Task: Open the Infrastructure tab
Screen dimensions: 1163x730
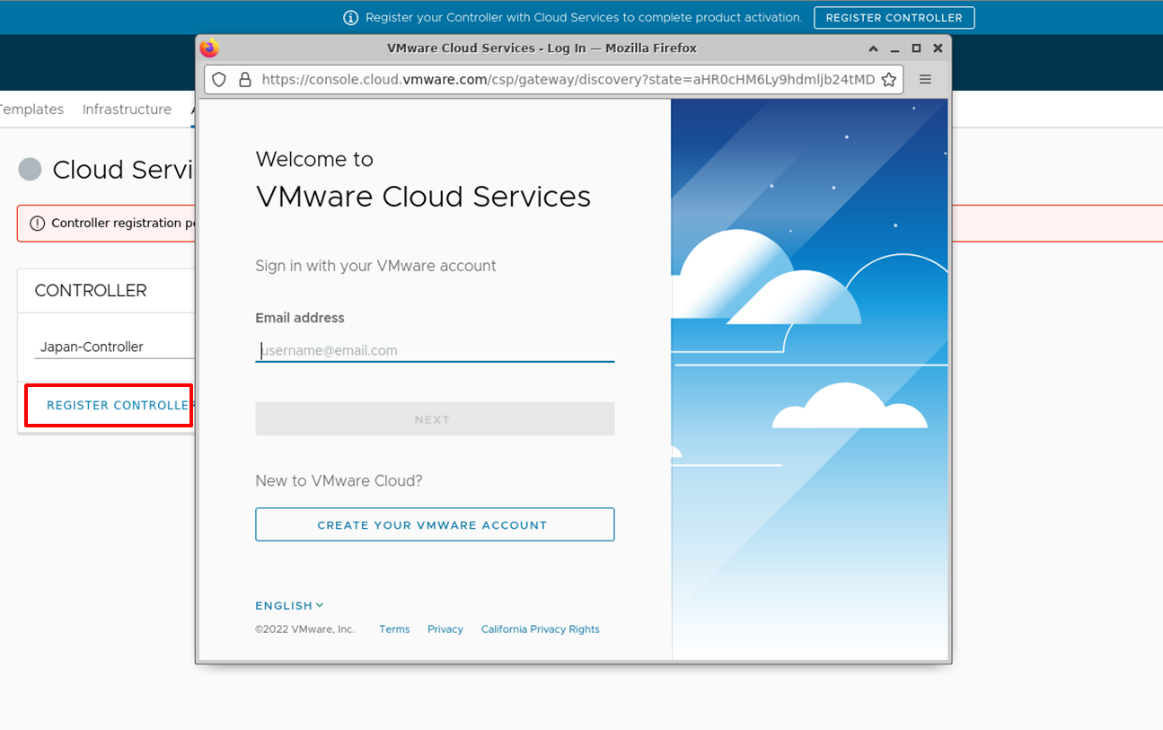Action: (127, 109)
